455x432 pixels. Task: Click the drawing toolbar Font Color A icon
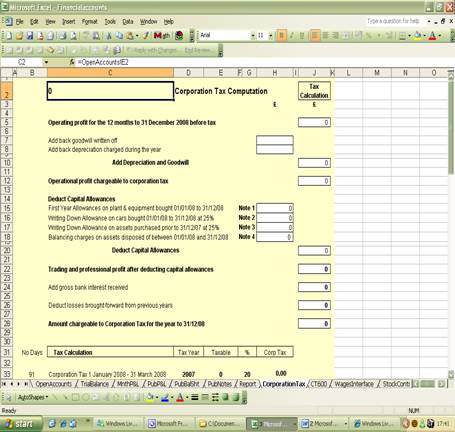180,397
